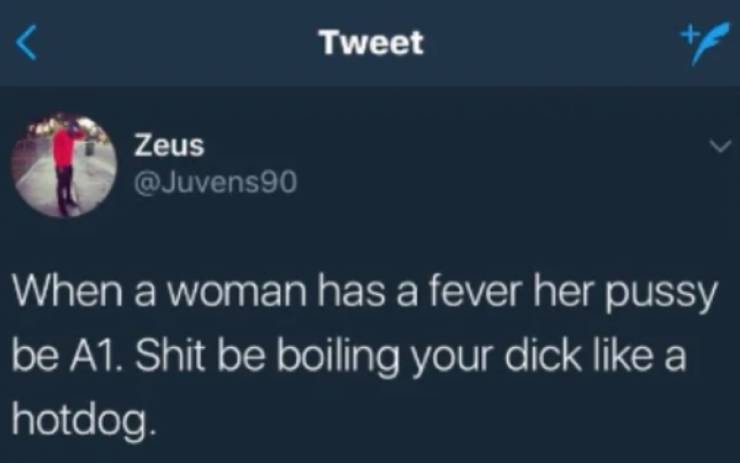Select the Tweet header title

(x=370, y=42)
